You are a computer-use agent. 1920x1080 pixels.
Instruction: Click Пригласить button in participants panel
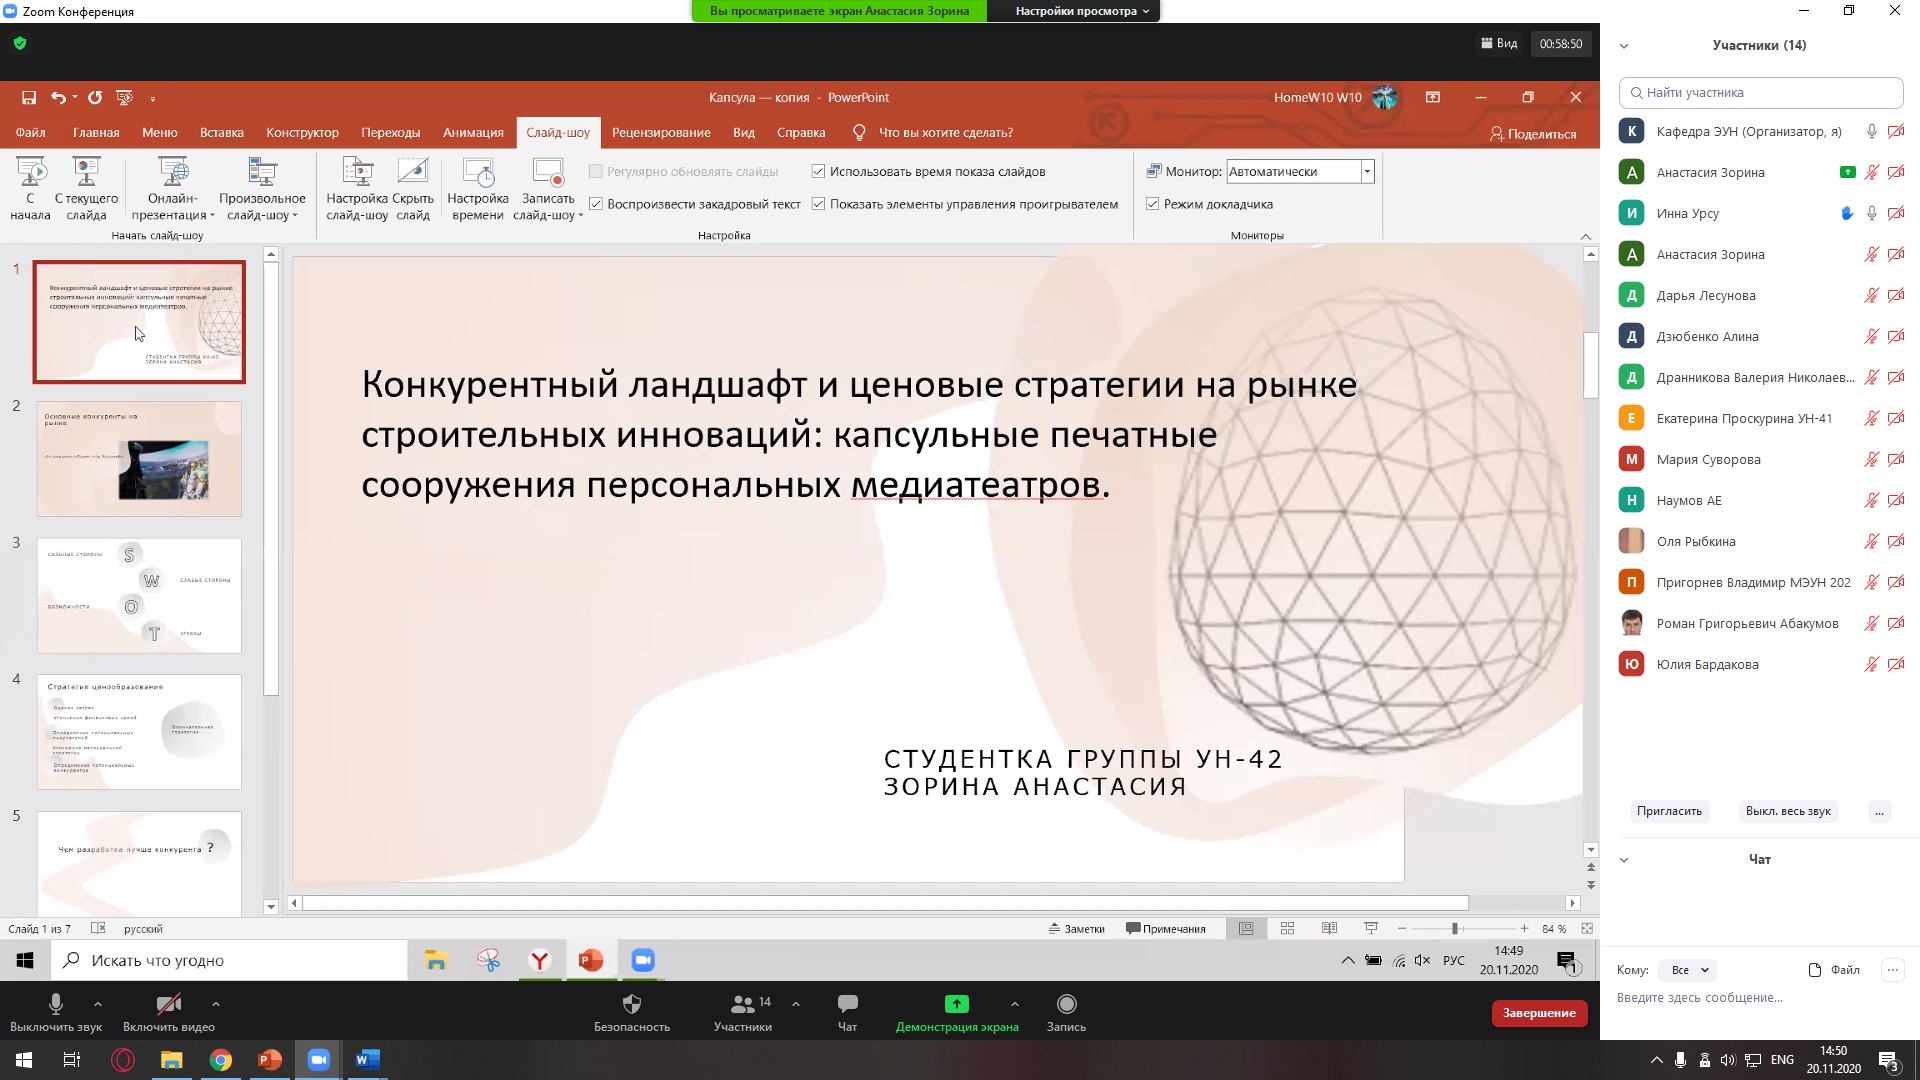click(x=1669, y=811)
